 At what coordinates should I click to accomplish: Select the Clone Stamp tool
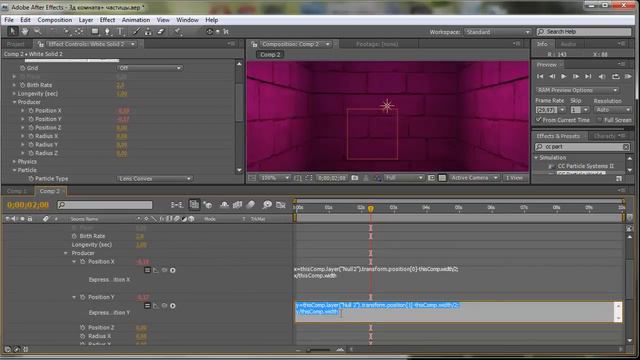click(x=148, y=31)
